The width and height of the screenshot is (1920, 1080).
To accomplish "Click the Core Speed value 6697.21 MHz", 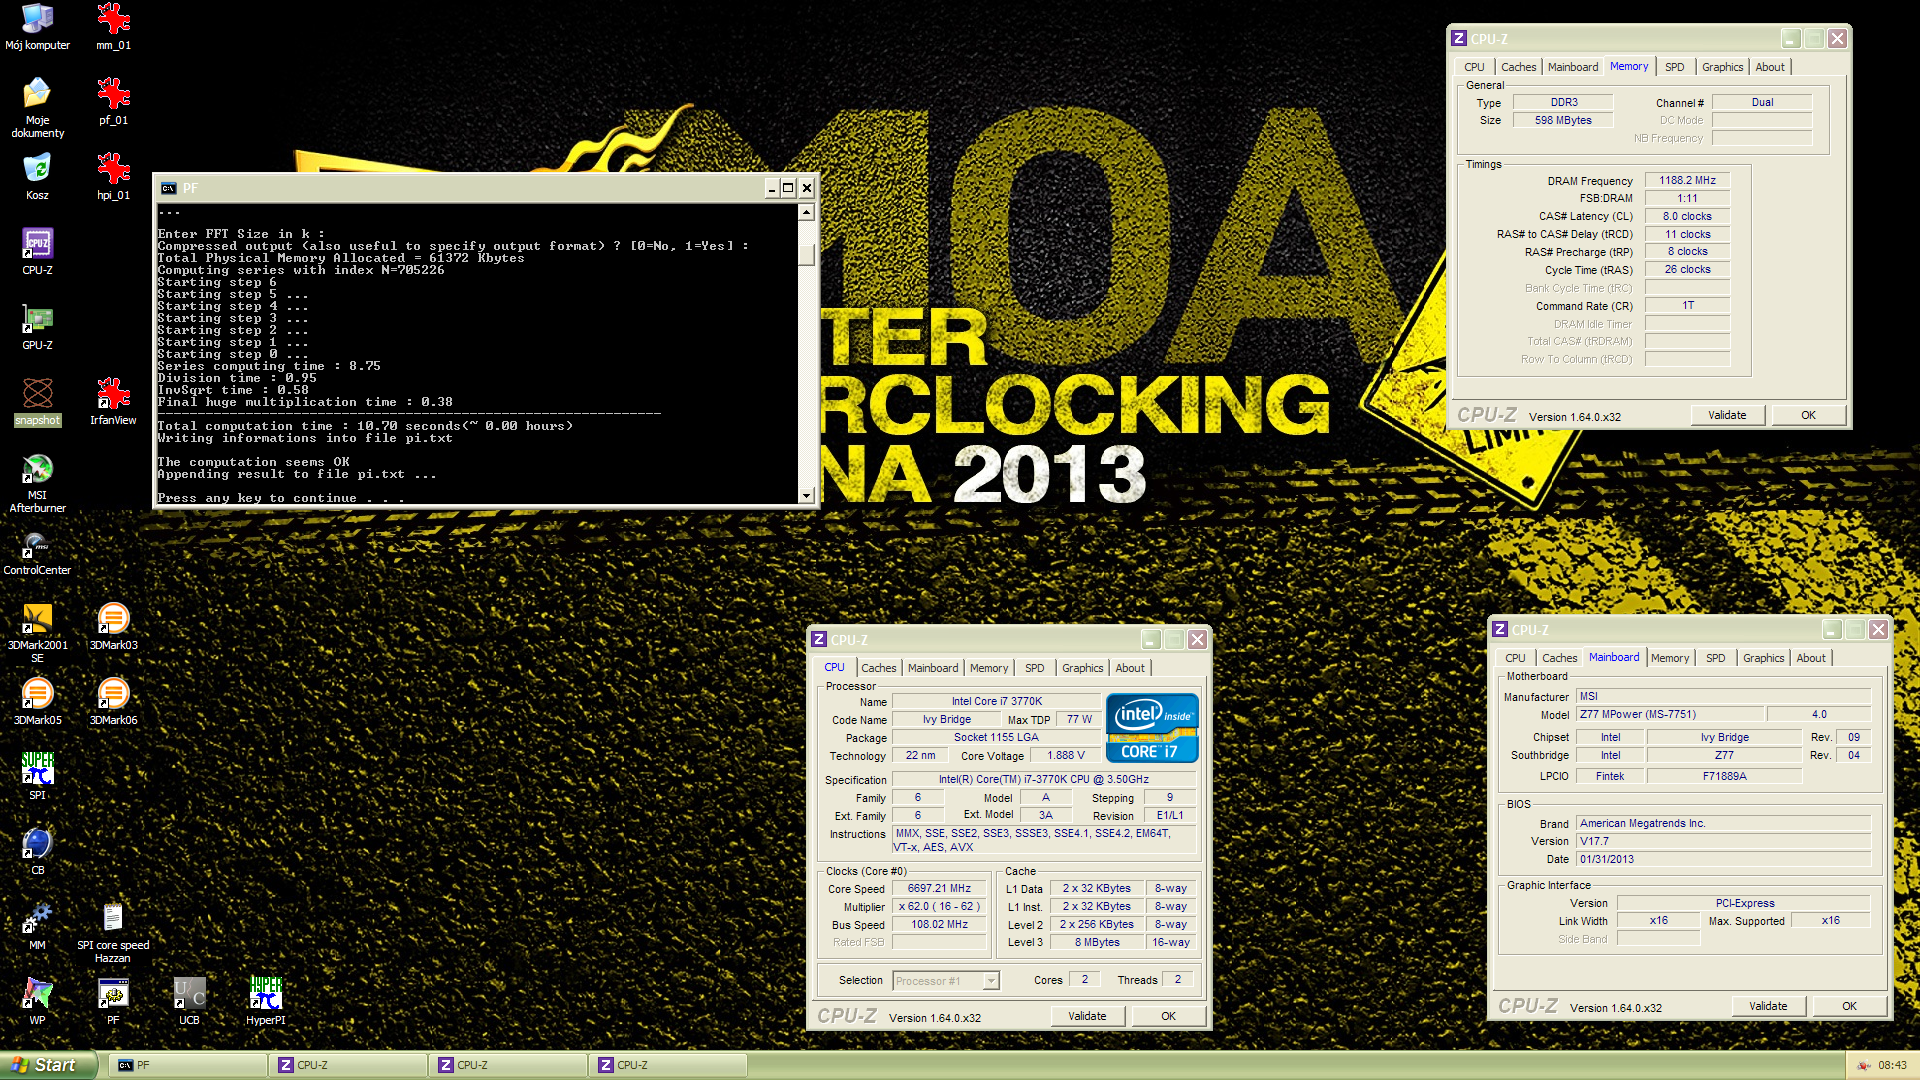I will point(939,889).
